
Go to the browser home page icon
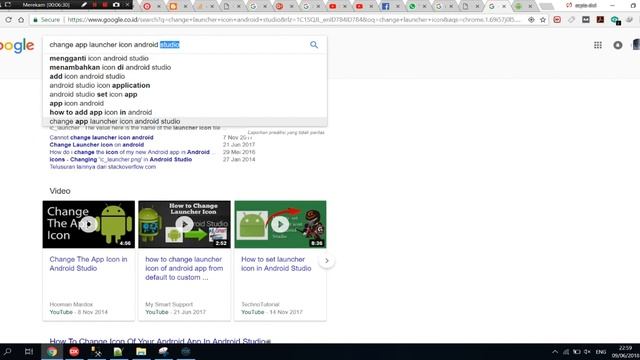tap(21, 20)
